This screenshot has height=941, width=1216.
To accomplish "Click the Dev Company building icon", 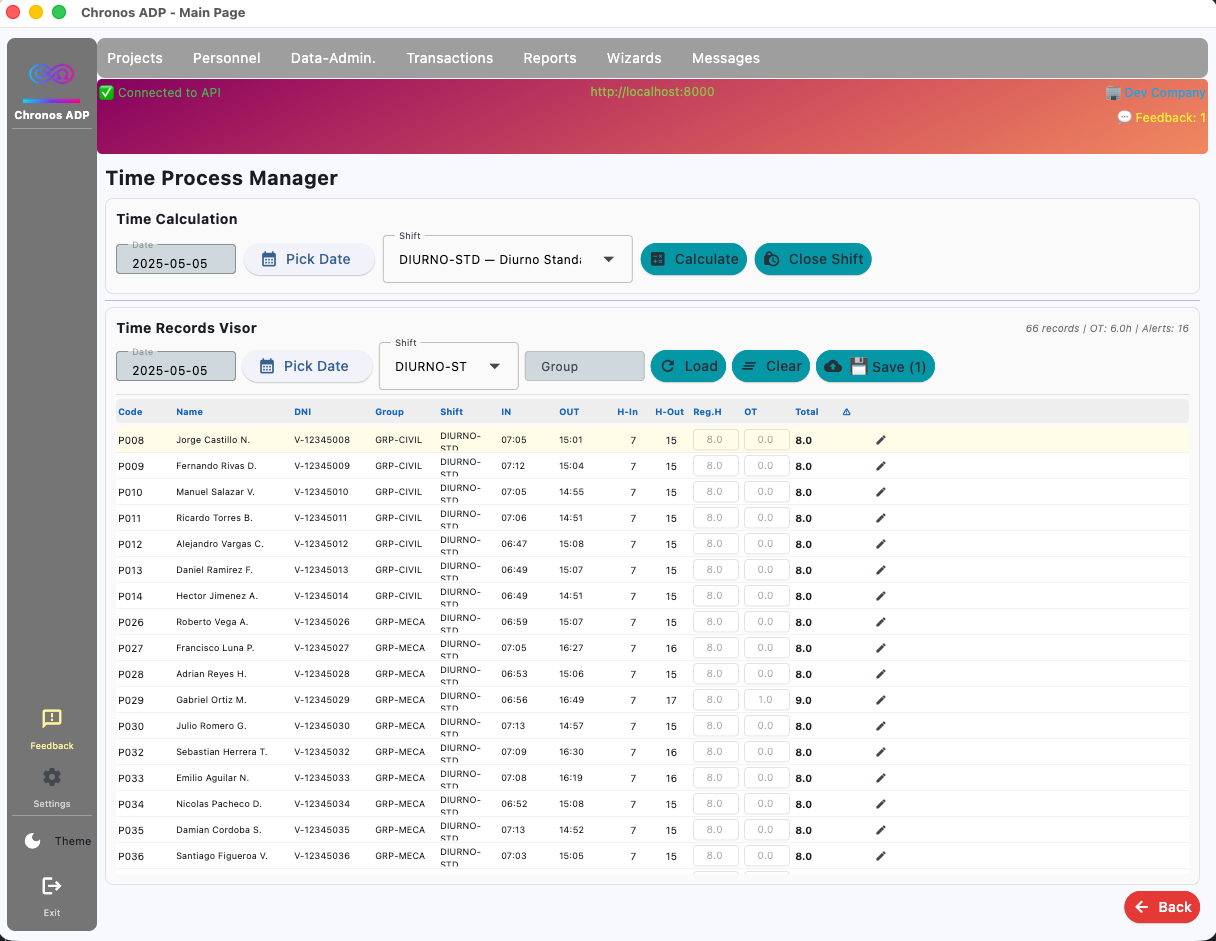I will [x=1113, y=92].
